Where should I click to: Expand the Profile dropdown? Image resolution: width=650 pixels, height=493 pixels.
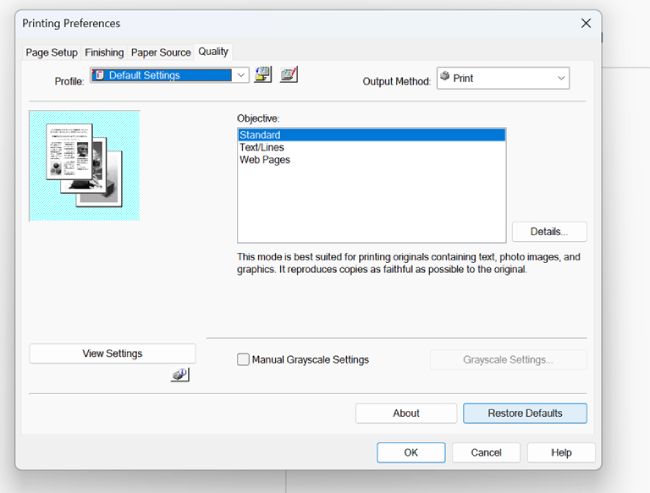click(241, 75)
